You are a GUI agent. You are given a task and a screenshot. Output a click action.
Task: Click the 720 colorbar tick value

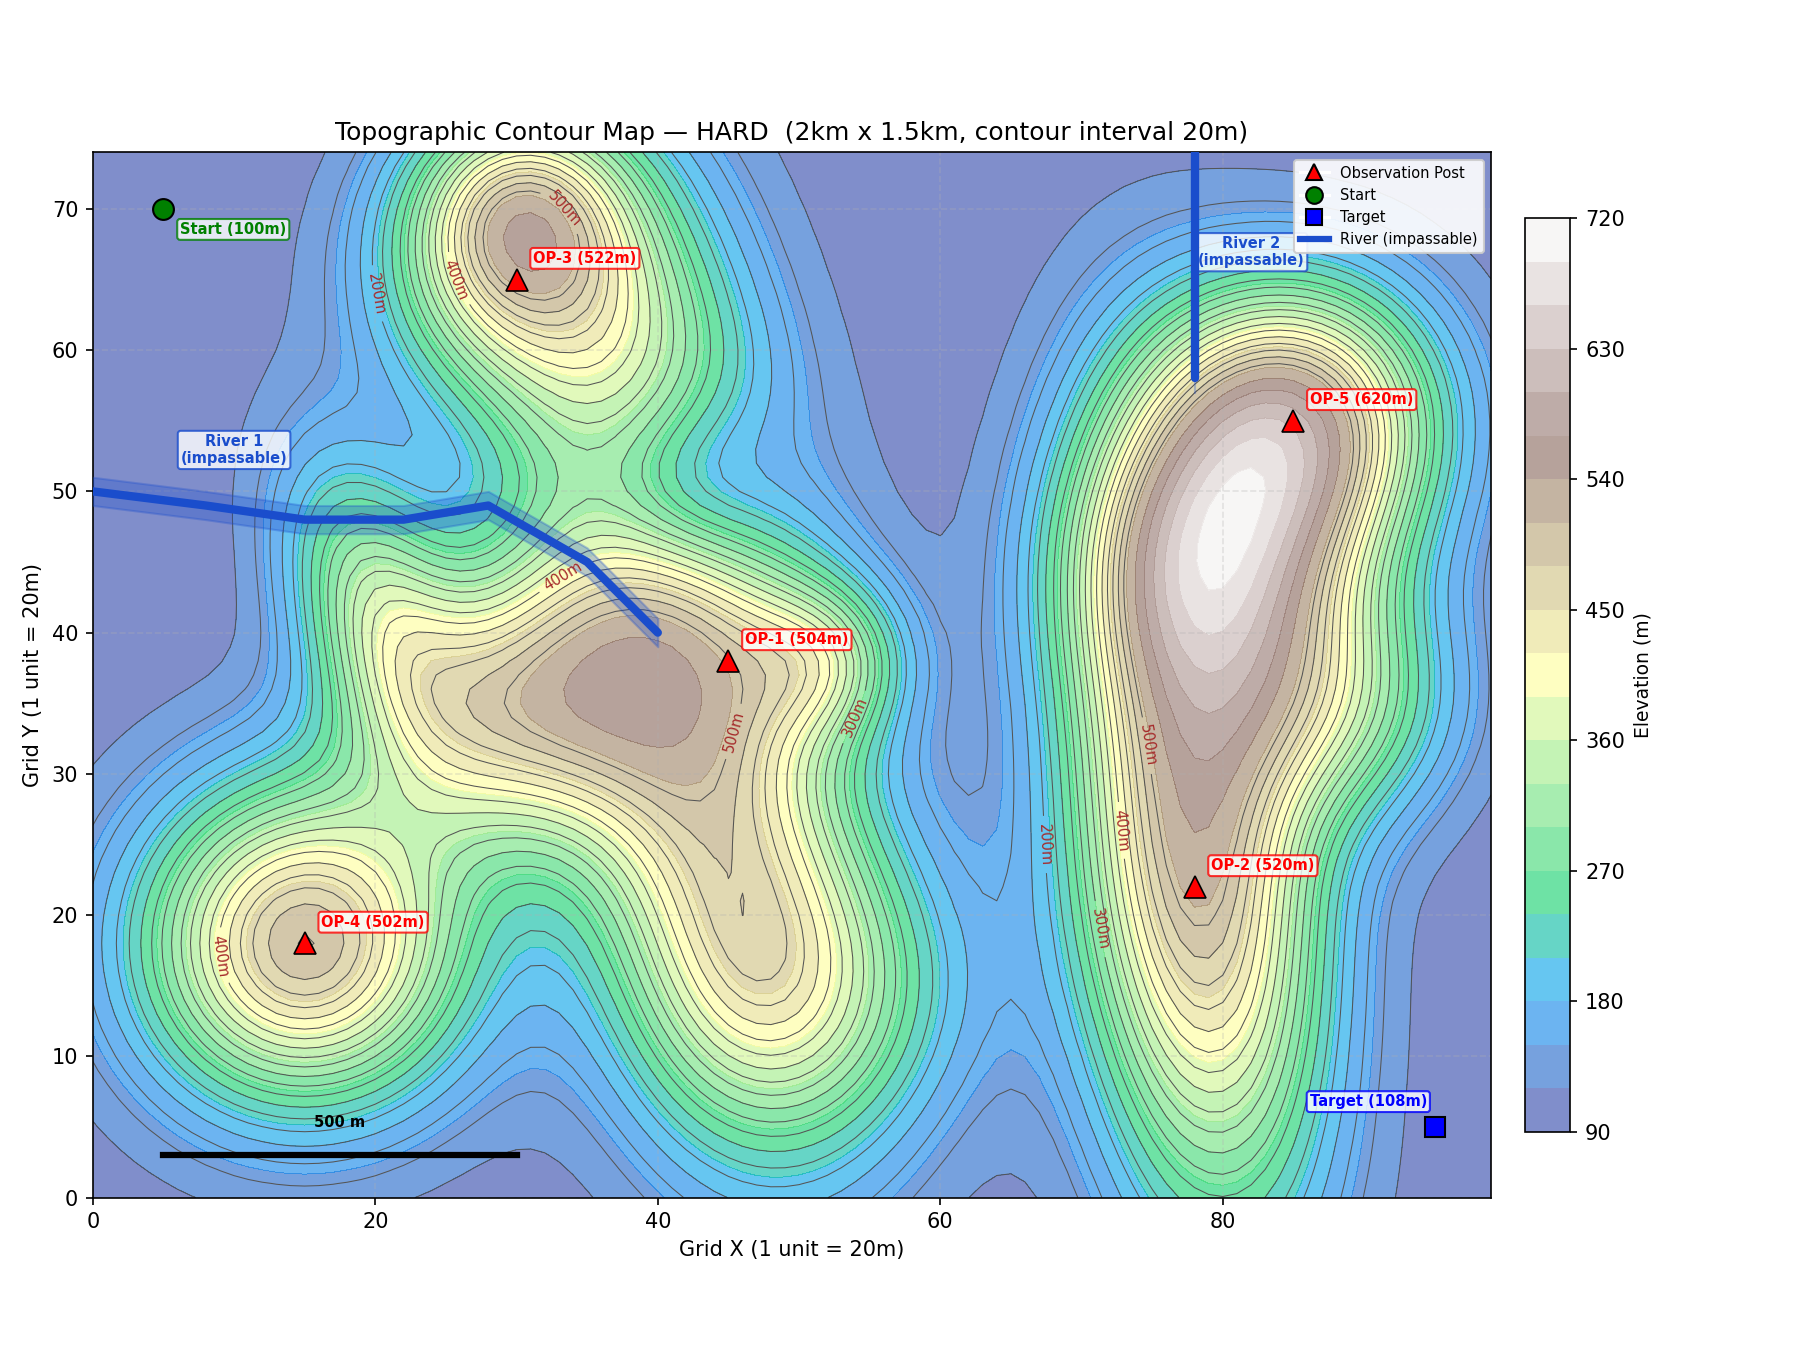click(1605, 219)
